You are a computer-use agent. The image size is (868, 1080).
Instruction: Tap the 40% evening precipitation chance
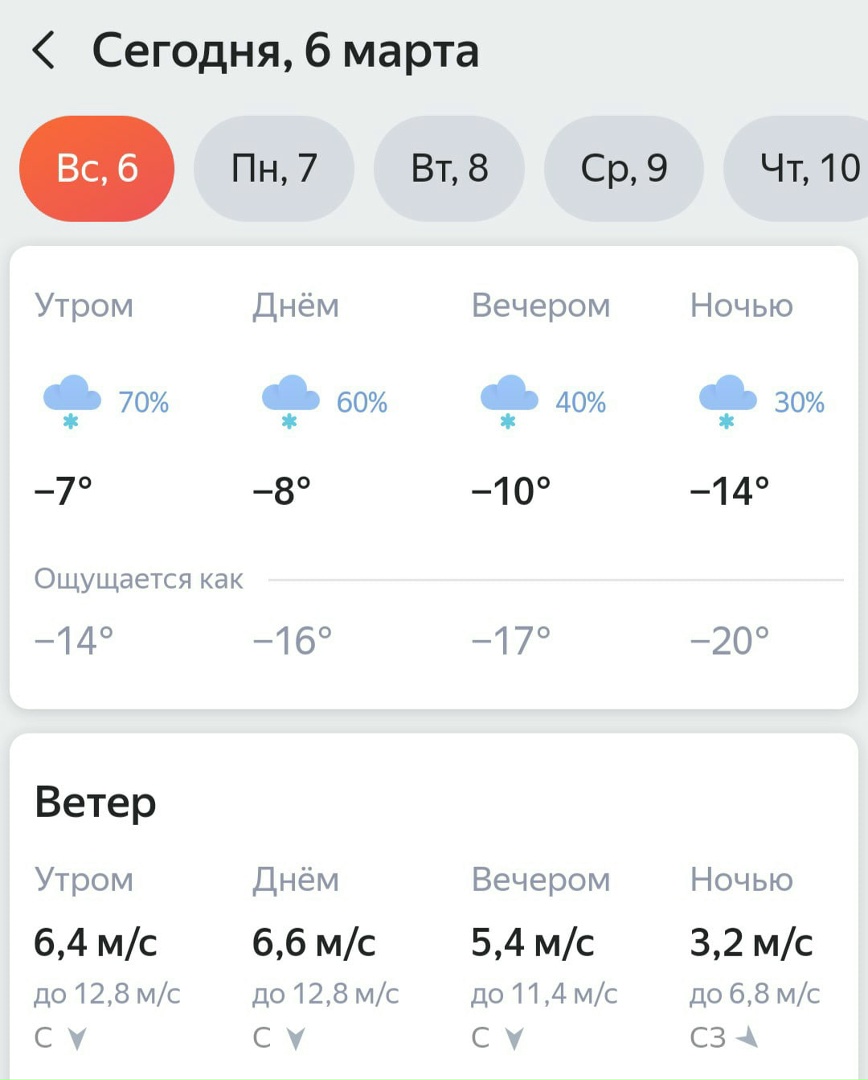pos(581,403)
